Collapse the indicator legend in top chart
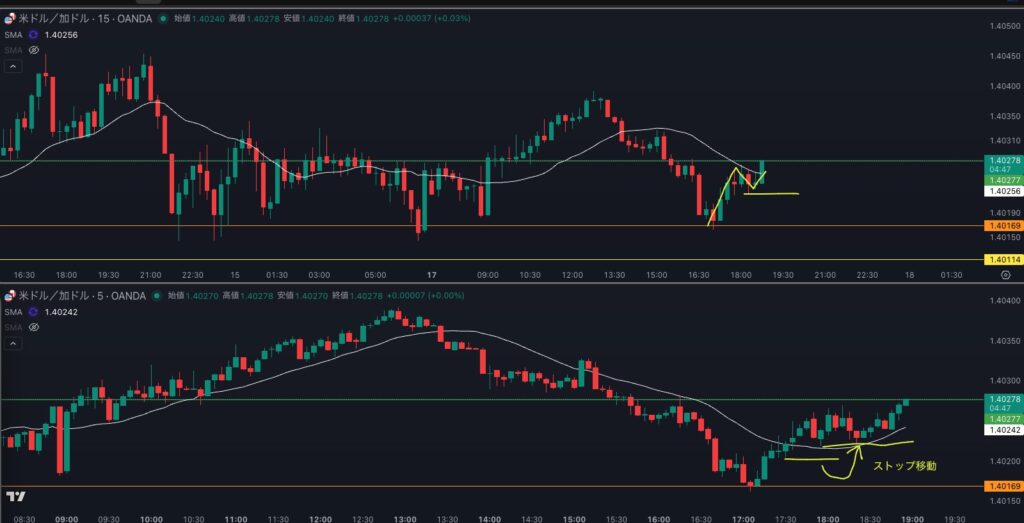The height and width of the screenshot is (523, 1024). 13,66
